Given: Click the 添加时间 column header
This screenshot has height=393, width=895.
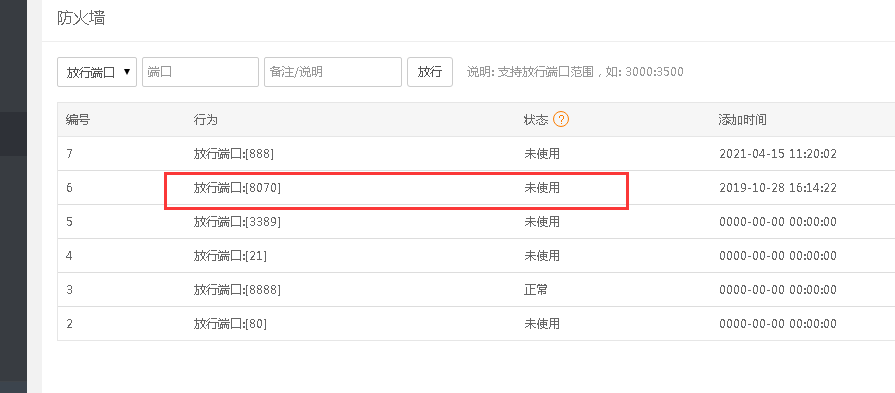Looking at the screenshot, I should tap(743, 120).
